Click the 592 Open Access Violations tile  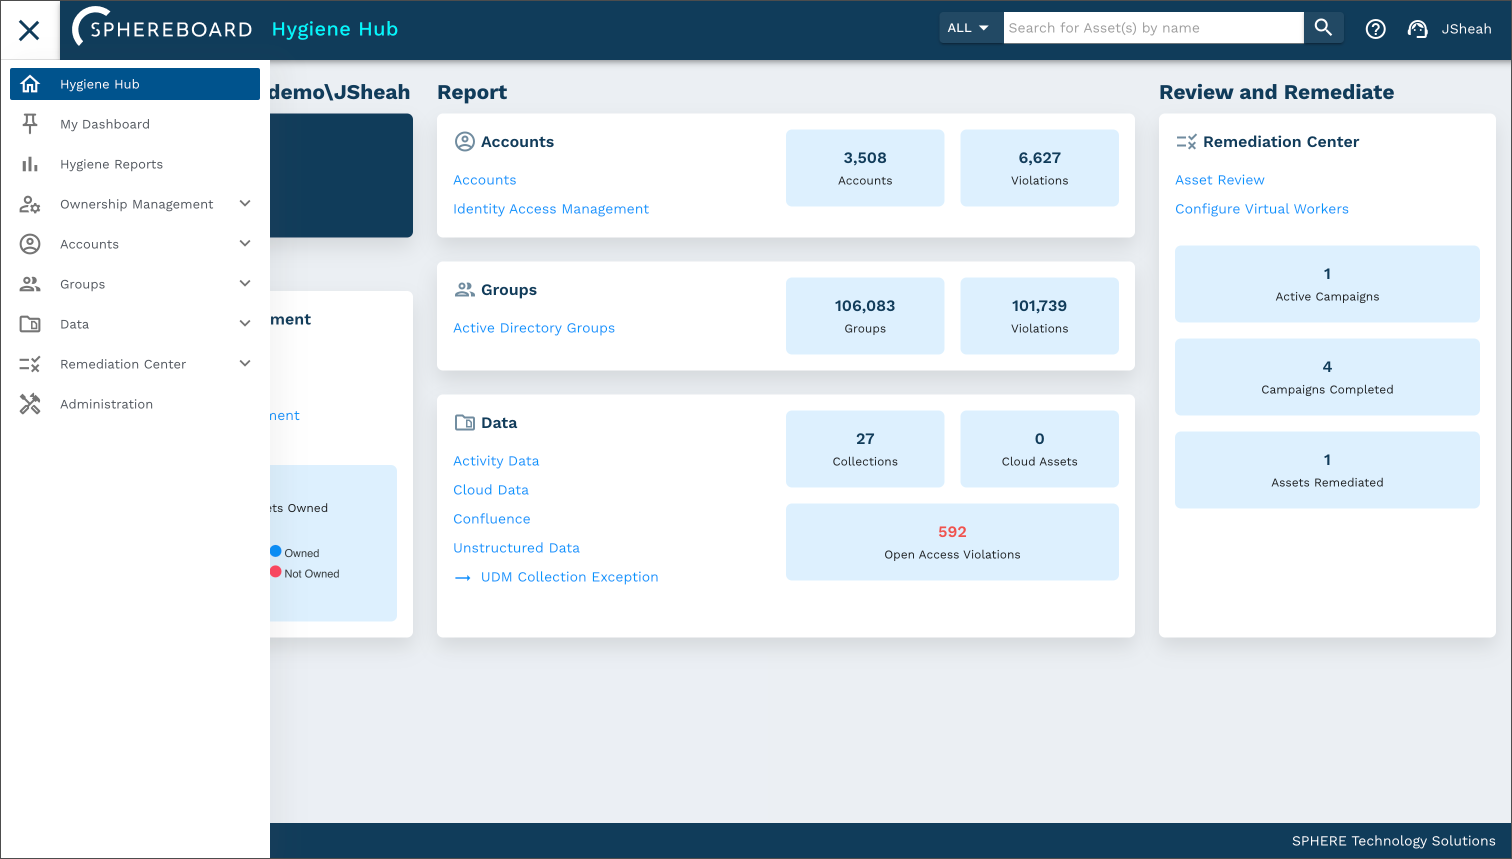pos(952,542)
